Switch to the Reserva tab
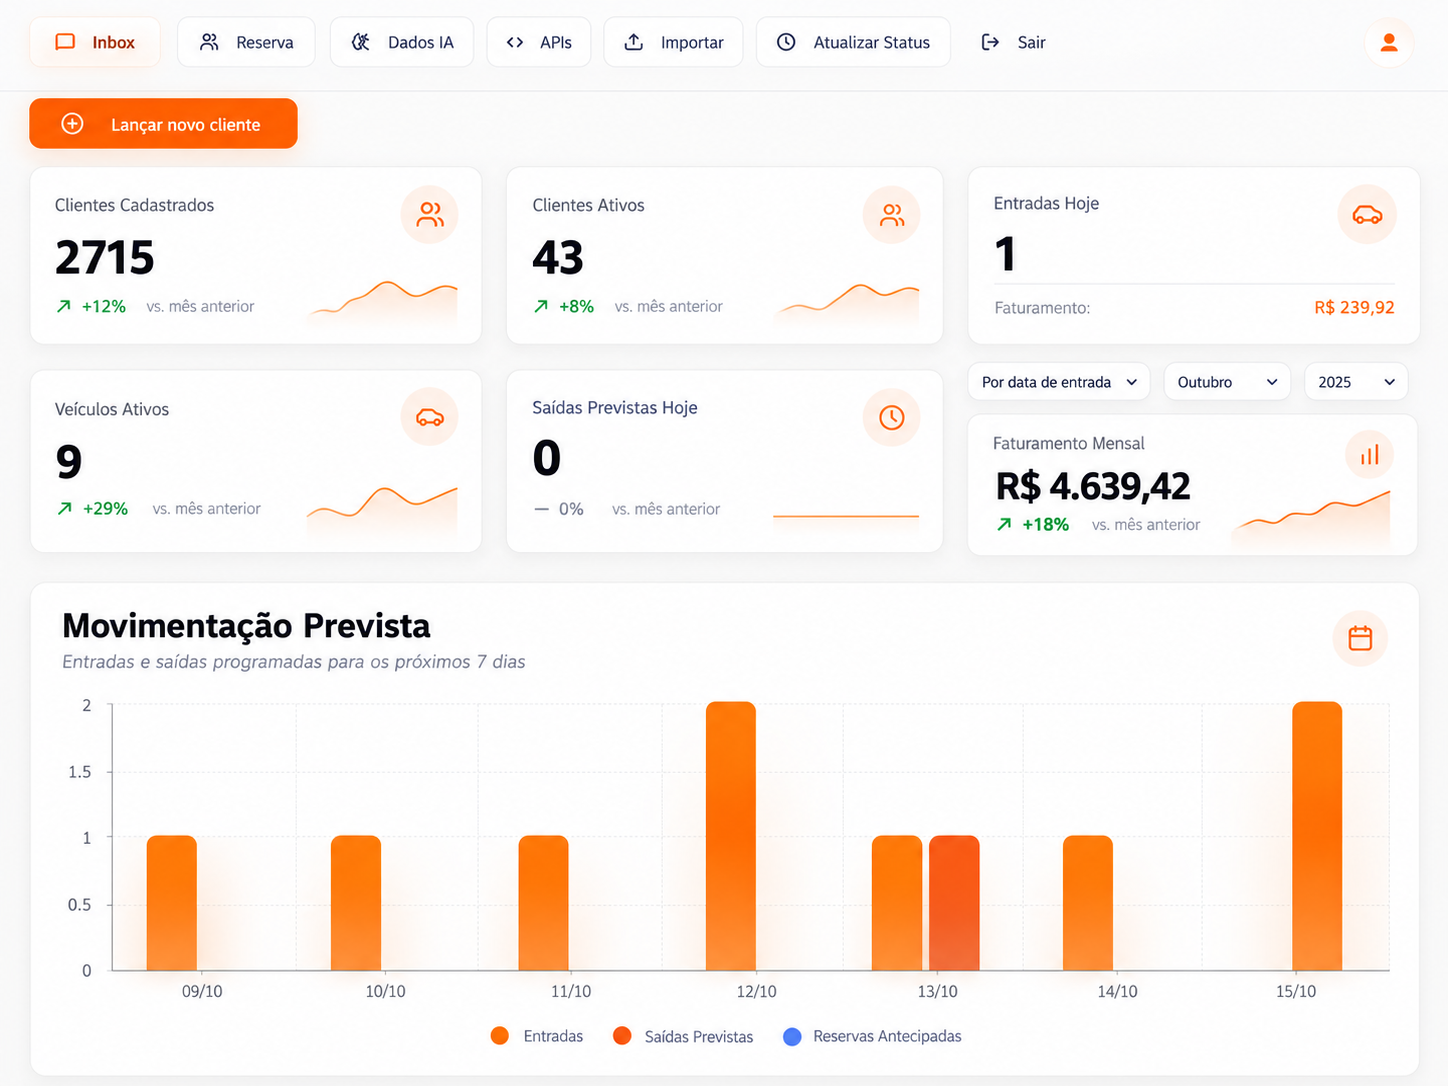The height and width of the screenshot is (1086, 1448). point(246,42)
